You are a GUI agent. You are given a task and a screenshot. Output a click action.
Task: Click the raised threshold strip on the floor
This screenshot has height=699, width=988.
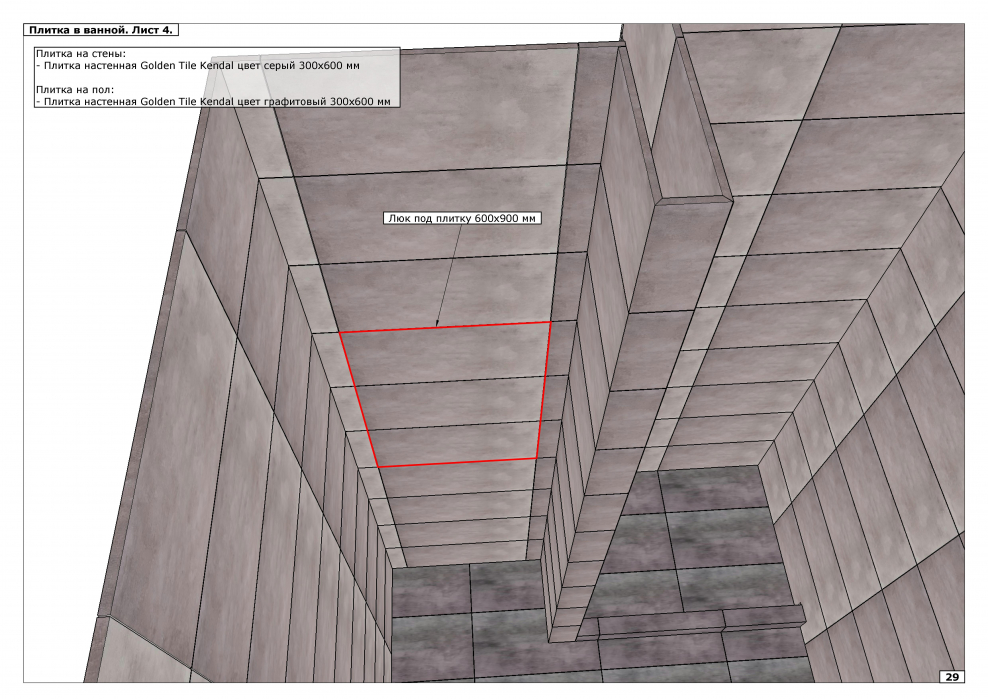click(x=700, y=620)
